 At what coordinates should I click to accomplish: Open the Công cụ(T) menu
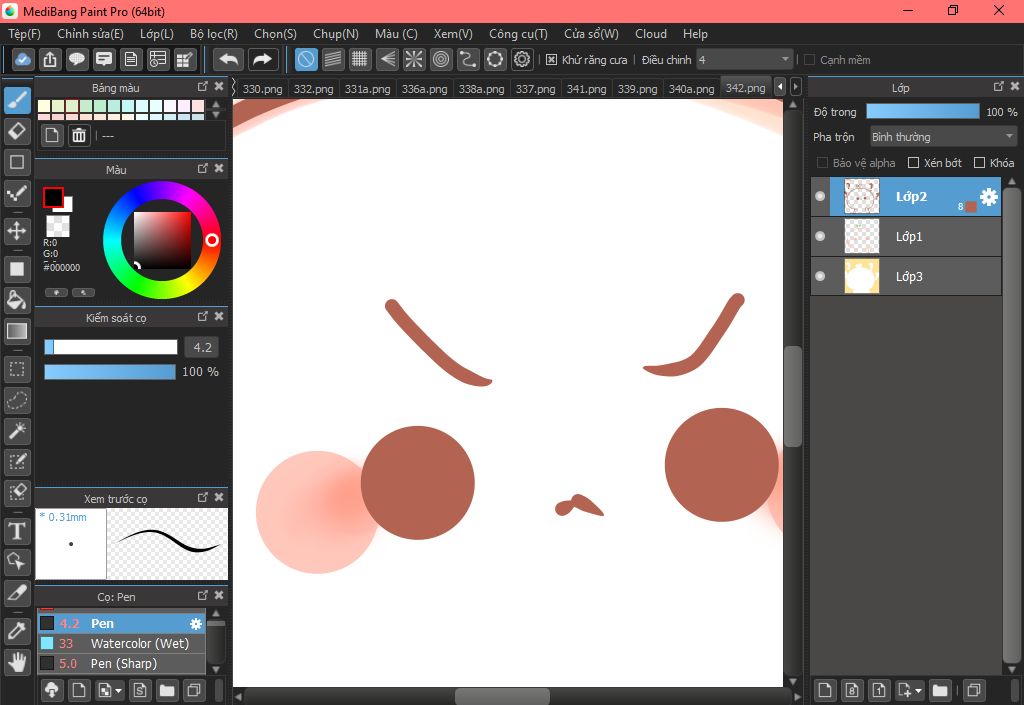518,34
